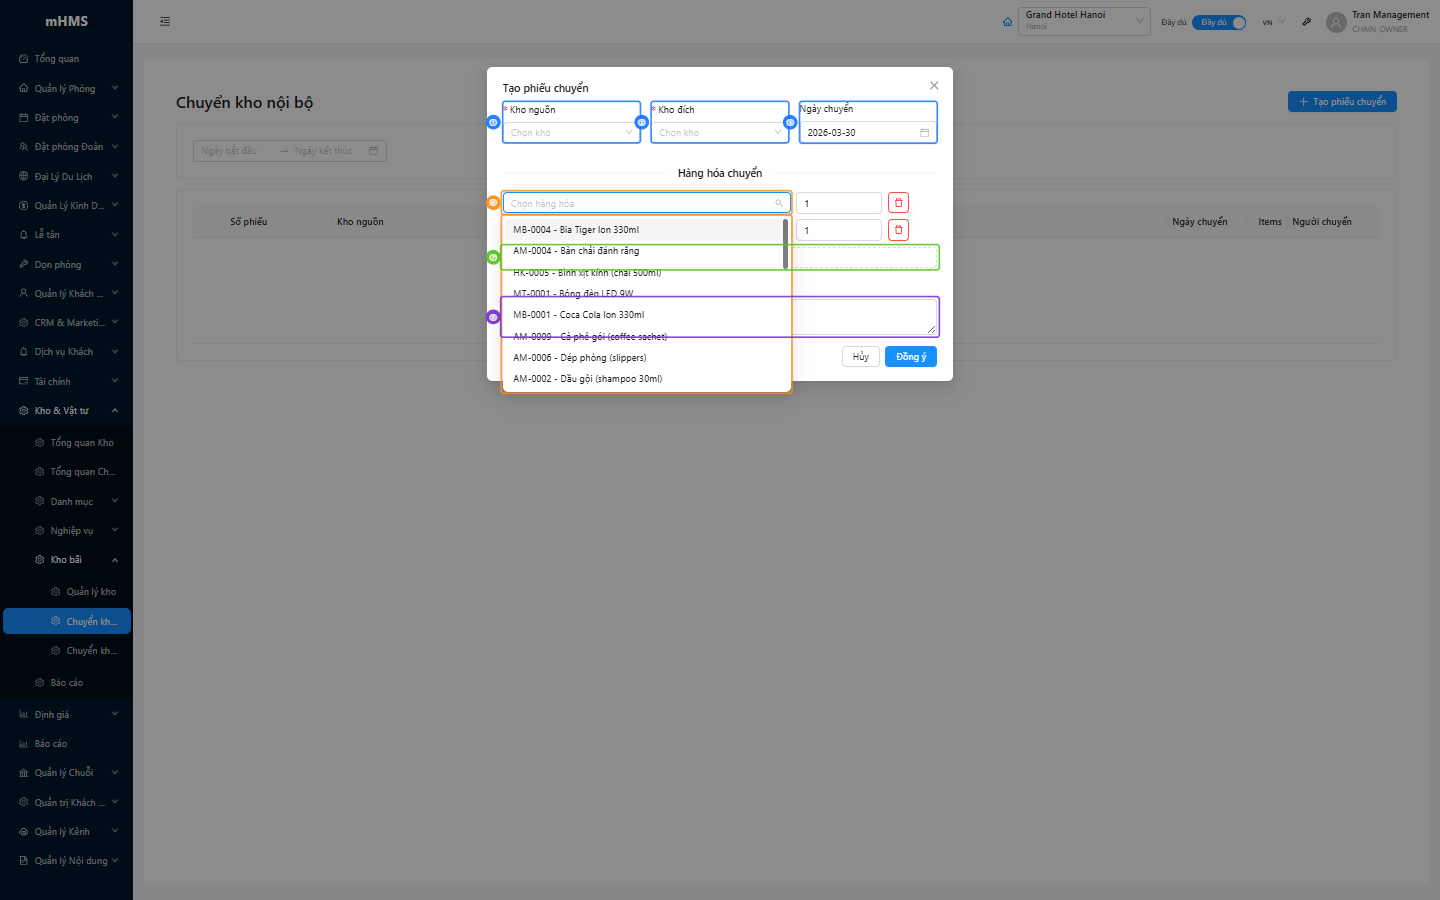The width and height of the screenshot is (1440, 900).
Task: Click the user avatar for Tran Management
Action: click(1336, 22)
